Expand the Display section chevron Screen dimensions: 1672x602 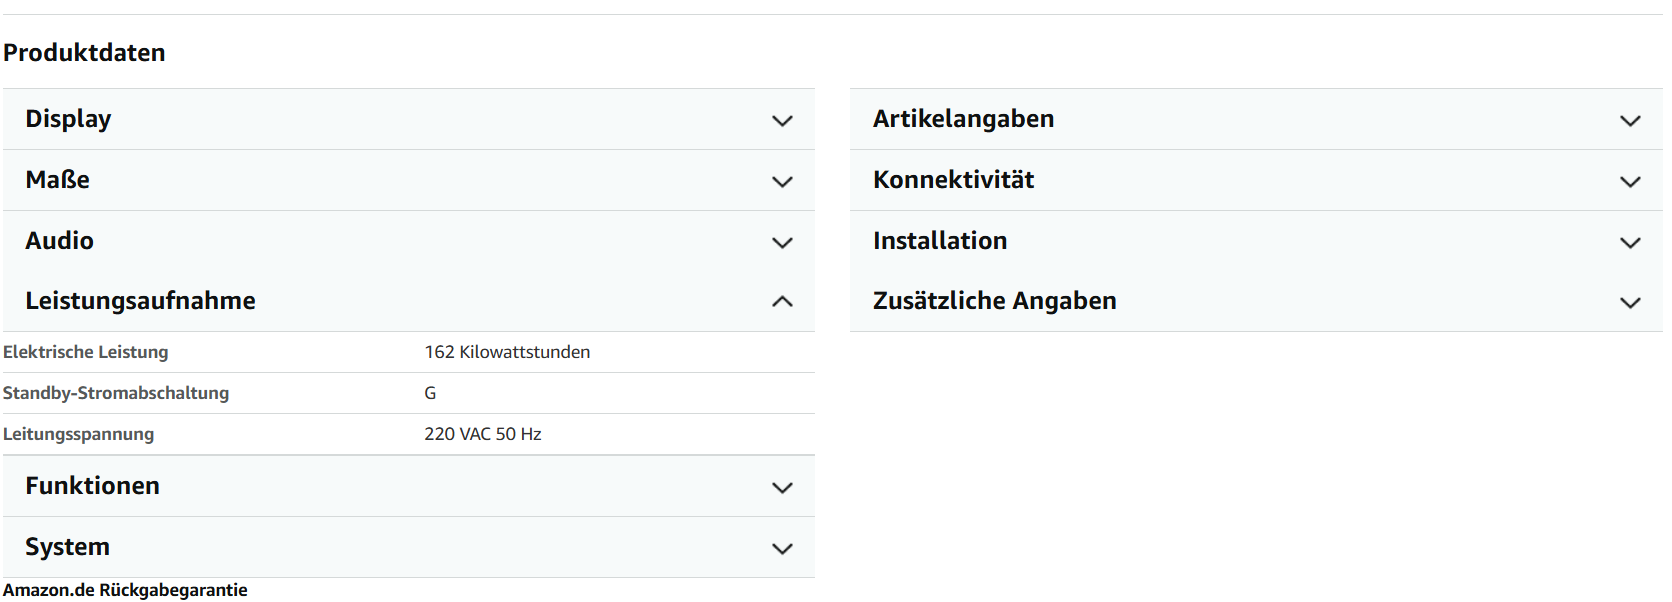[x=782, y=121]
